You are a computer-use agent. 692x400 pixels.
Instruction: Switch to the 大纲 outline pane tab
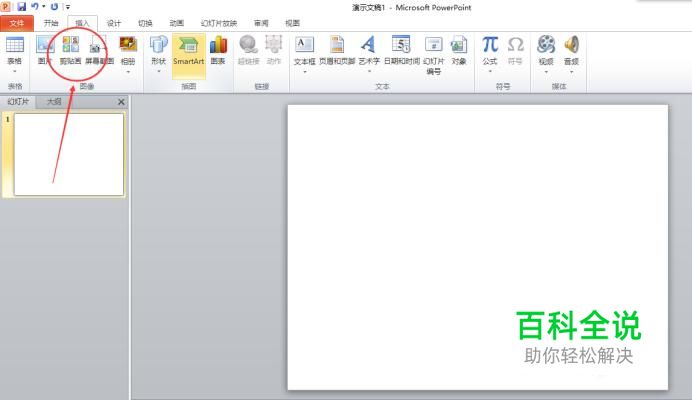pos(54,102)
